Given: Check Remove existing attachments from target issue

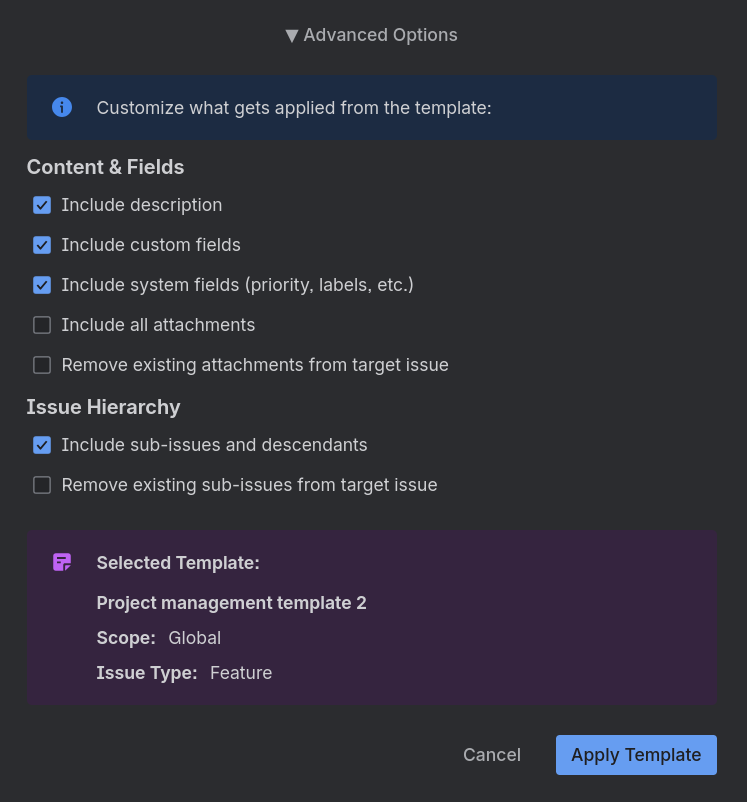Looking at the screenshot, I should tap(42, 365).
